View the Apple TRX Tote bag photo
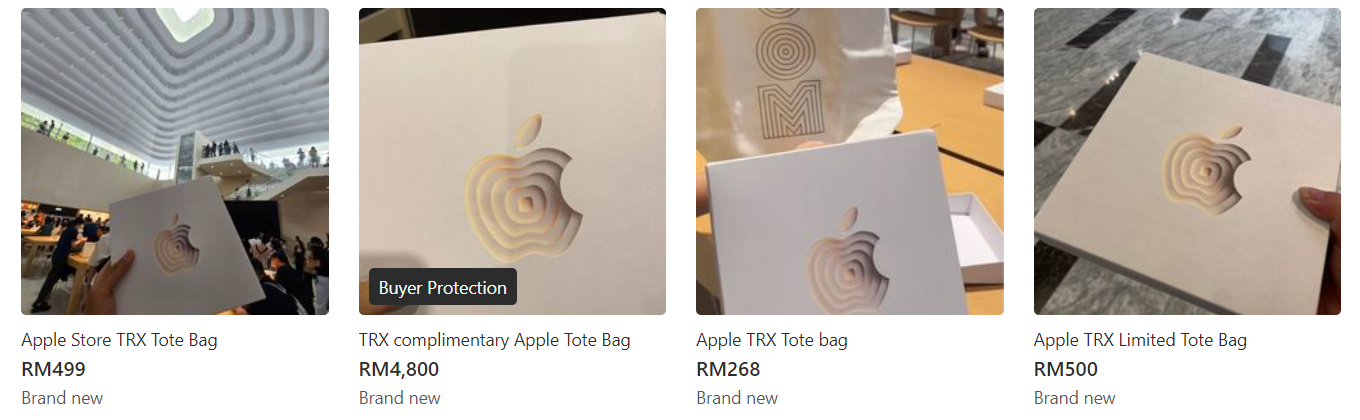The width and height of the screenshot is (1360, 420). click(x=850, y=161)
